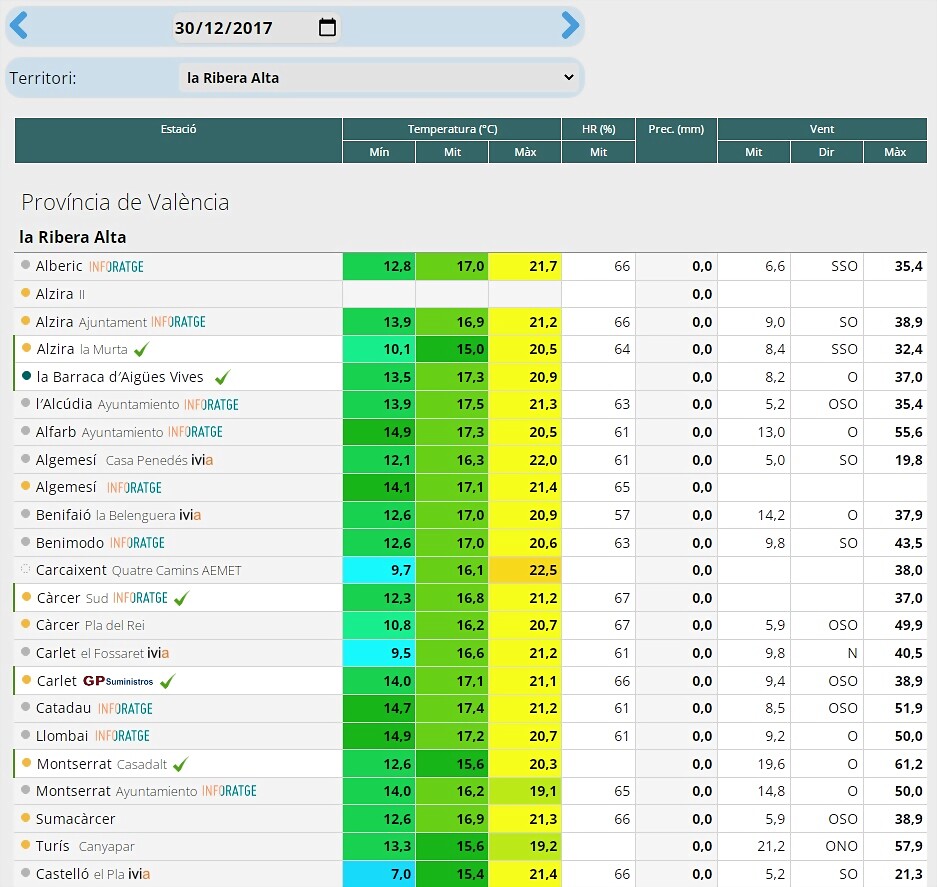Screen dimensions: 937x887
Task: Open Algemesí Casa Penedés station link
Action: click(x=111, y=460)
